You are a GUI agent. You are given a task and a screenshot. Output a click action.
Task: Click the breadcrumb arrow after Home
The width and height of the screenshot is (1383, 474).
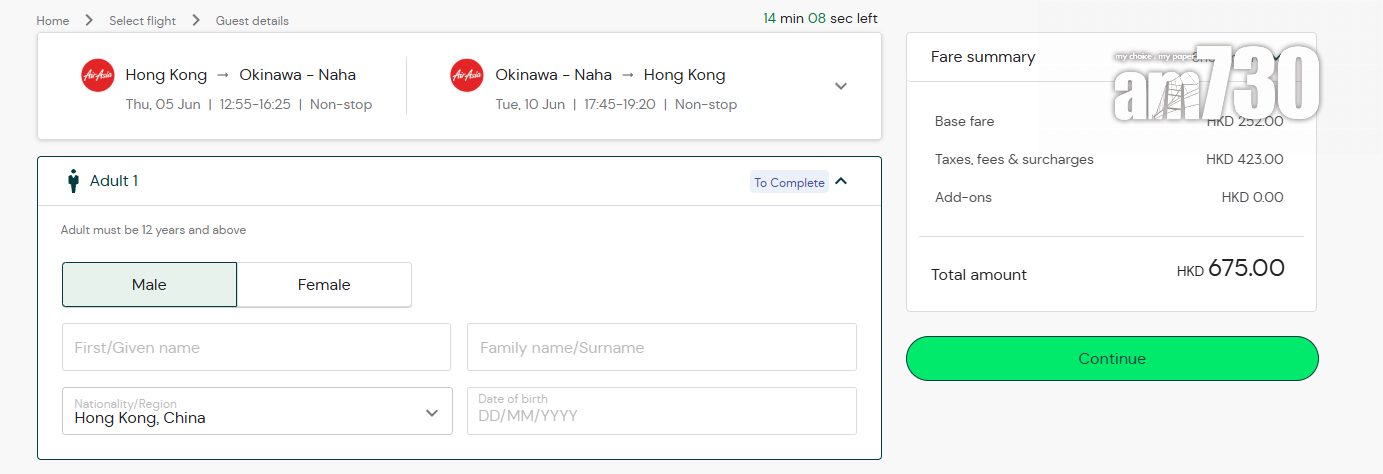(x=89, y=20)
